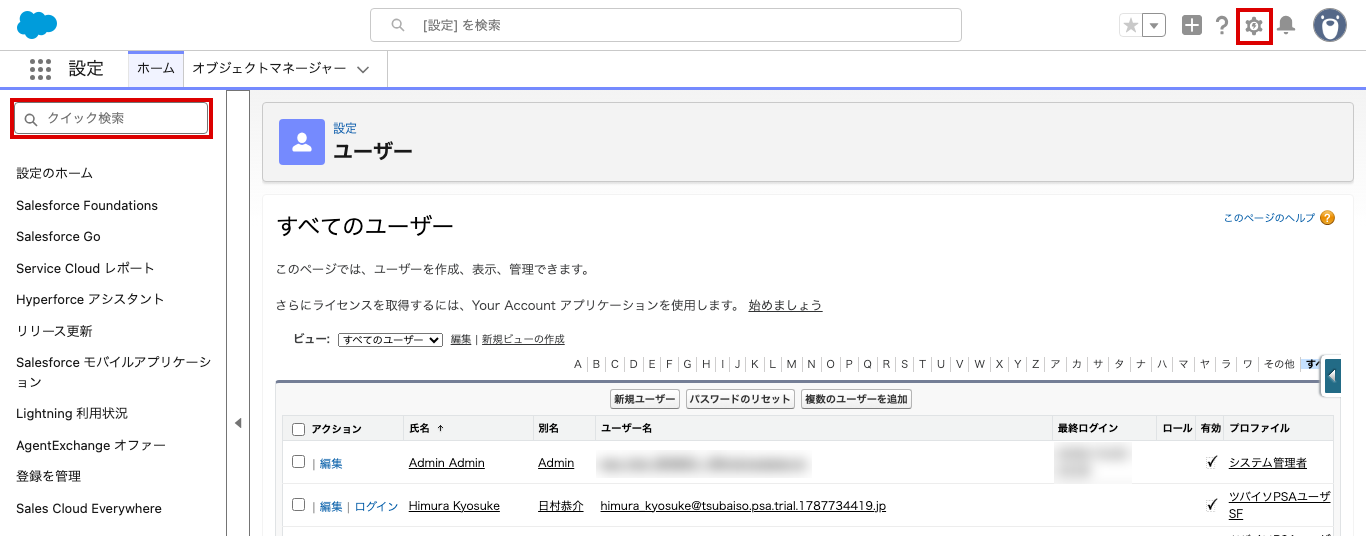Open the システム管理者 profile link
The image size is (1366, 536).
(1268, 463)
